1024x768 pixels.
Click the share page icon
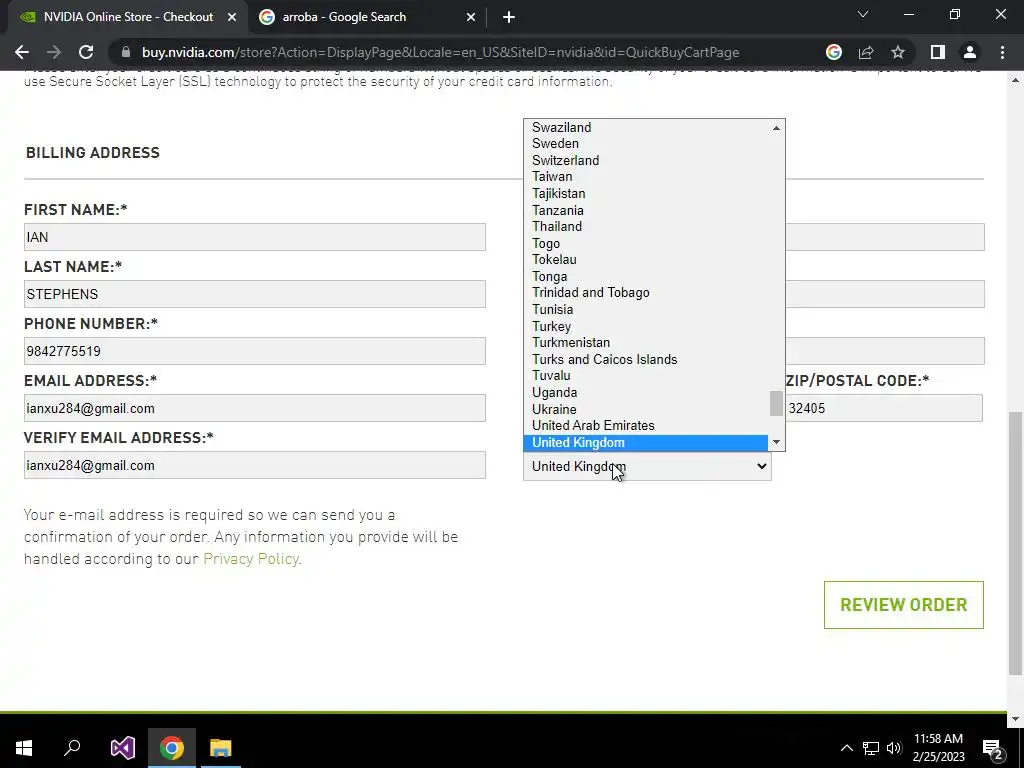point(866,52)
